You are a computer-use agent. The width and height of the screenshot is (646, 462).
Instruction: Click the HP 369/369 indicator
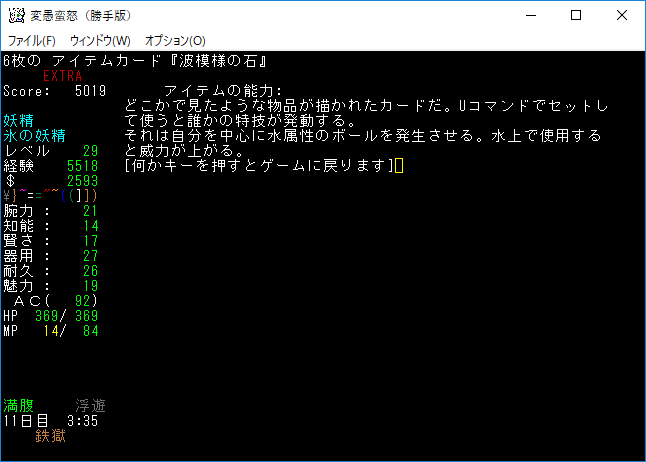tap(50, 316)
